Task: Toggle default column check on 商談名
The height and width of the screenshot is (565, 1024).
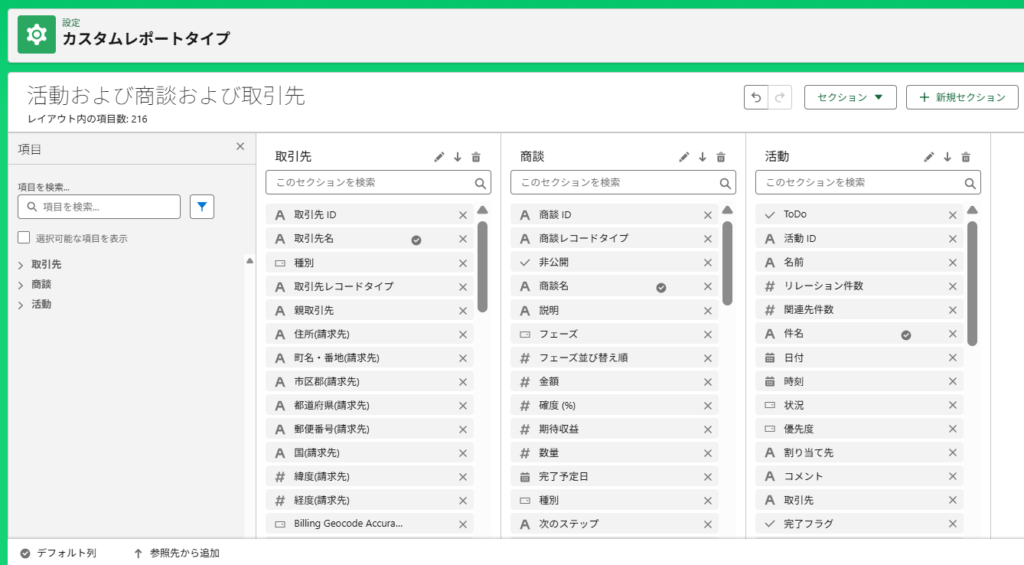Action: [661, 287]
